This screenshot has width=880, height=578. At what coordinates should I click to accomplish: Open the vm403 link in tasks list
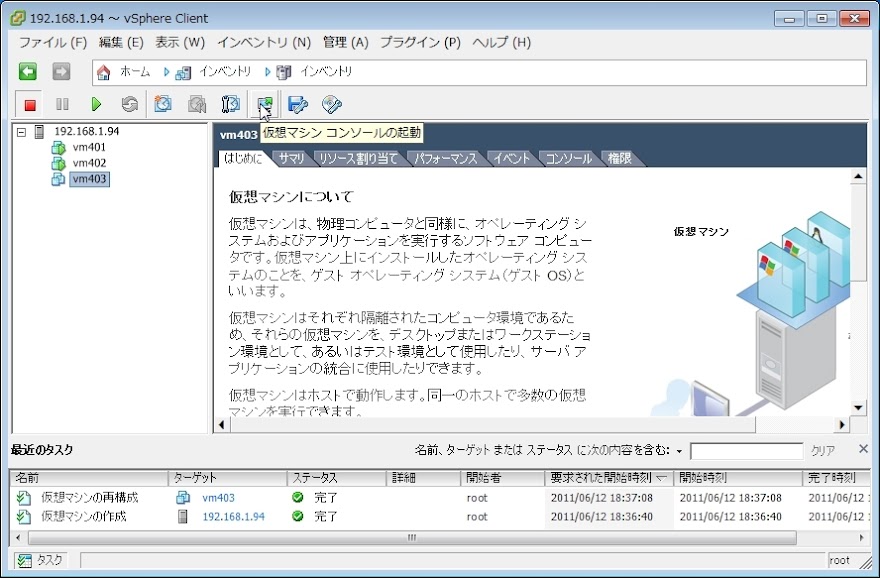pos(218,498)
